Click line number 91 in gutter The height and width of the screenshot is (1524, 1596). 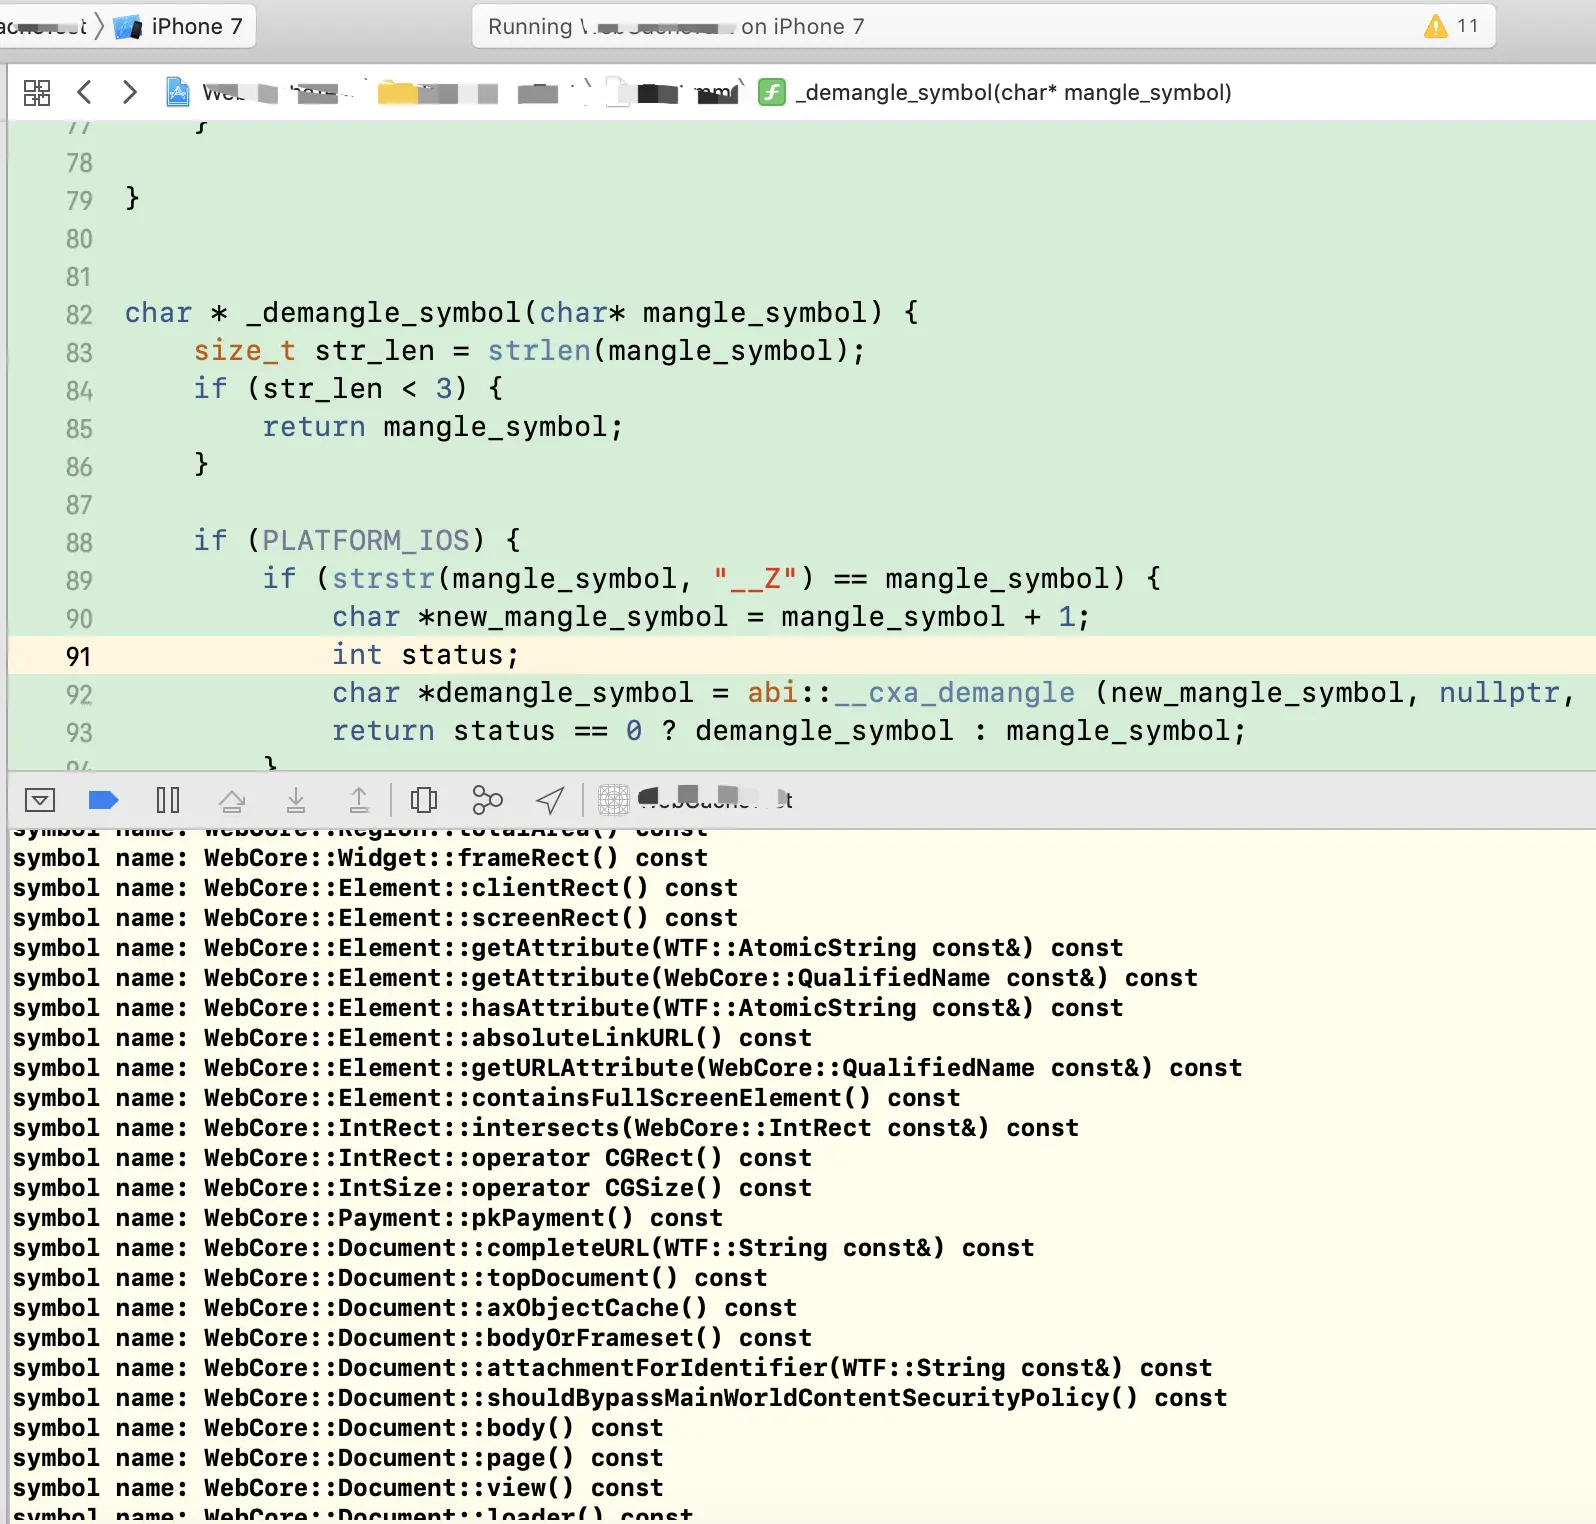tap(79, 657)
